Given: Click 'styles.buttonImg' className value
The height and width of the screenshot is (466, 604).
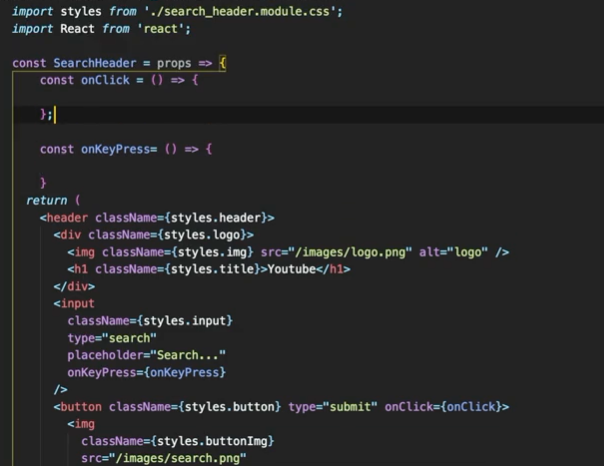Looking at the screenshot, I should (x=212, y=441).
